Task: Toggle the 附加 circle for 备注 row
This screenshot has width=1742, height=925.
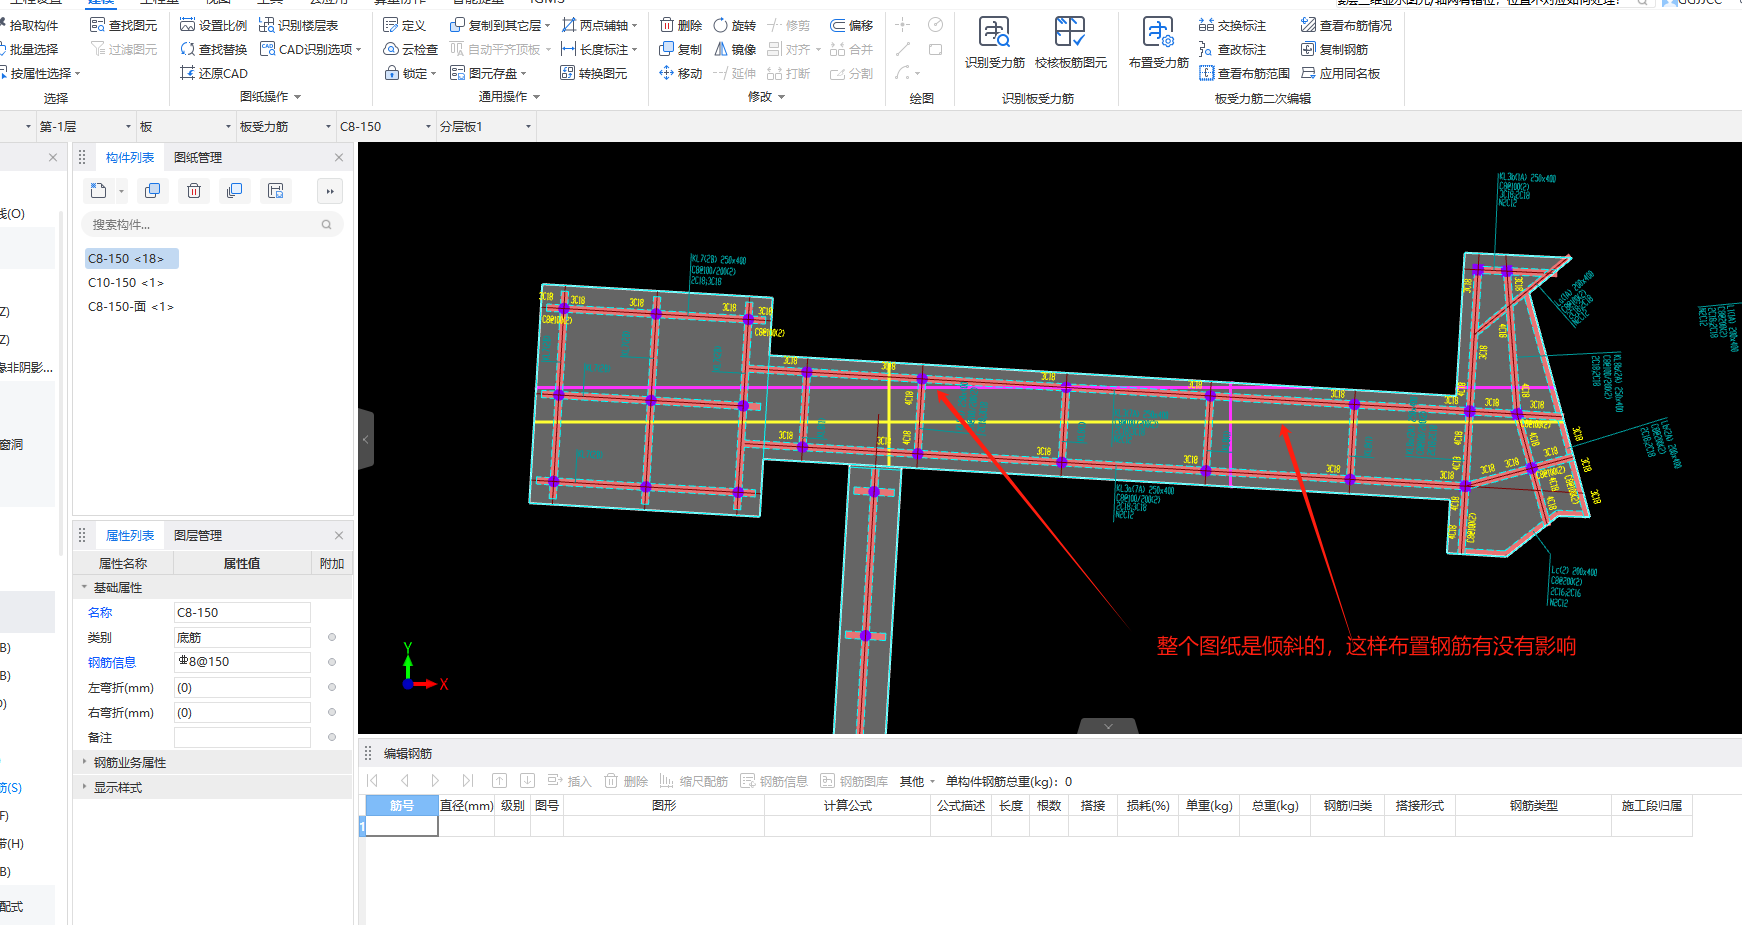Action: pos(332,737)
